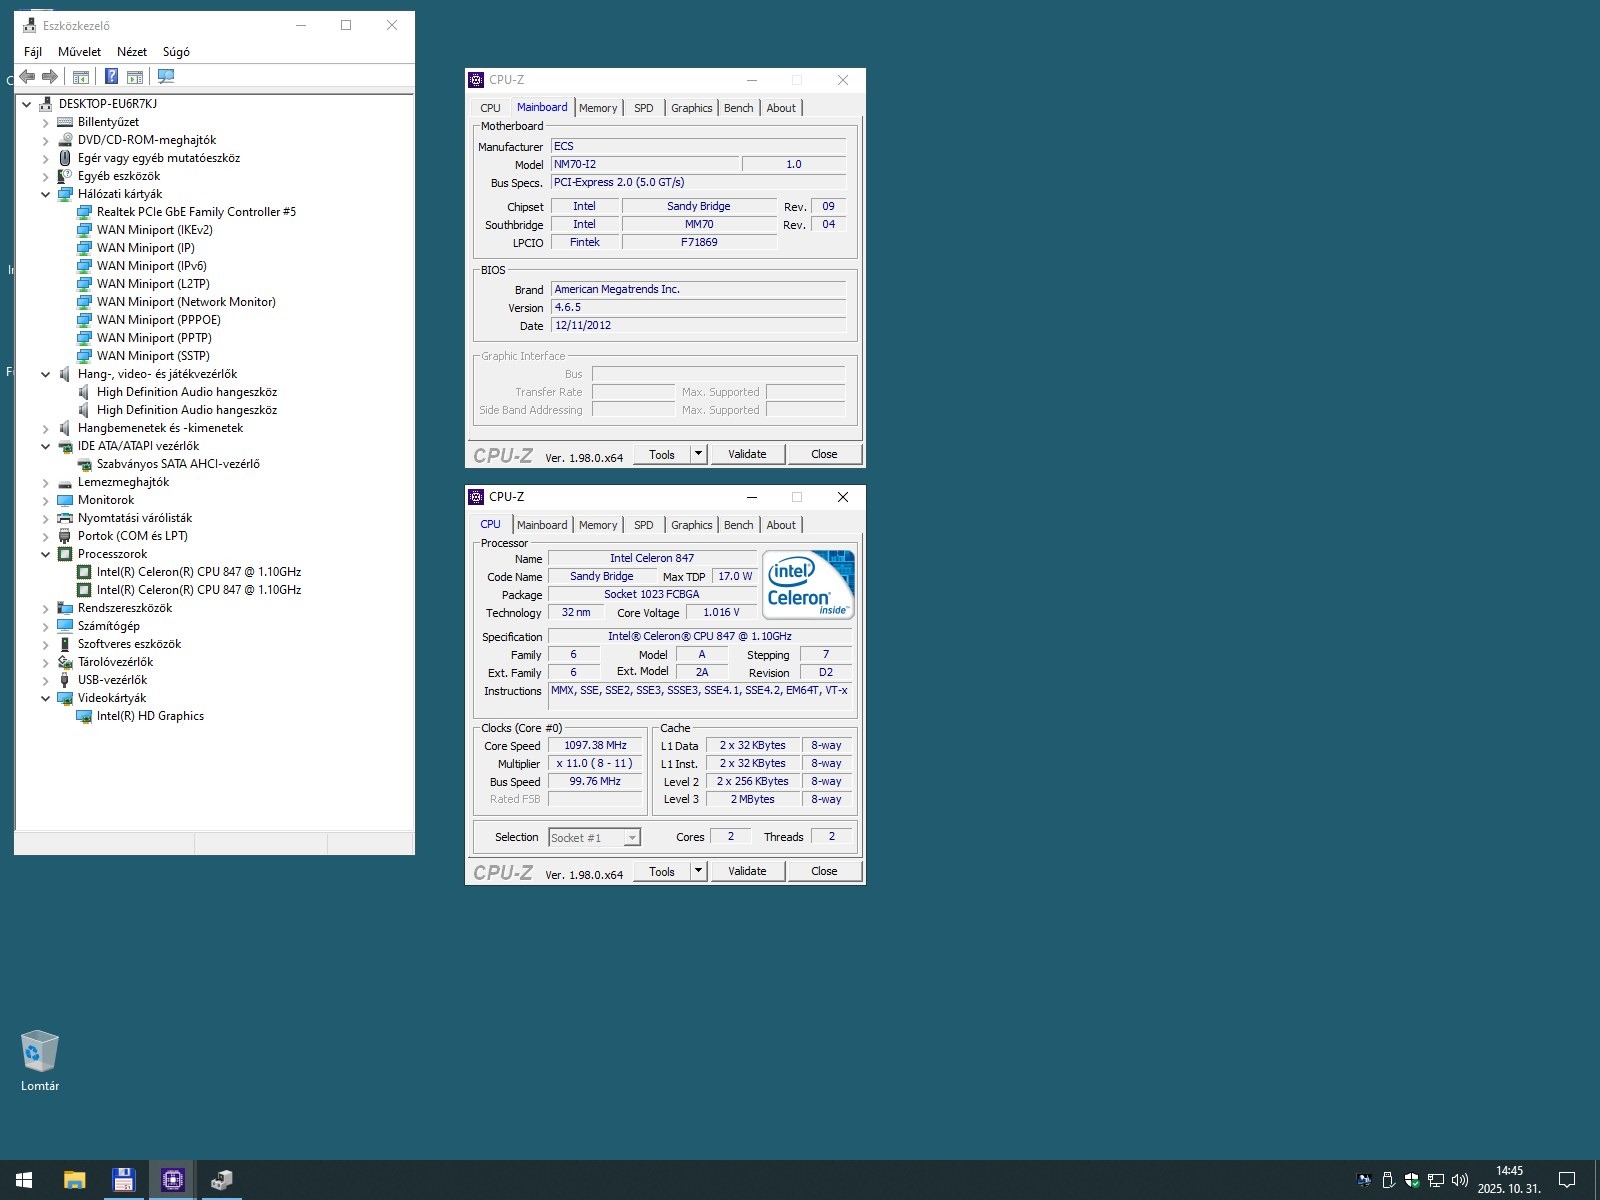This screenshot has height=1200, width=1600.
Task: Click the Instructions field listing MMX, SSE
Action: tap(700, 697)
